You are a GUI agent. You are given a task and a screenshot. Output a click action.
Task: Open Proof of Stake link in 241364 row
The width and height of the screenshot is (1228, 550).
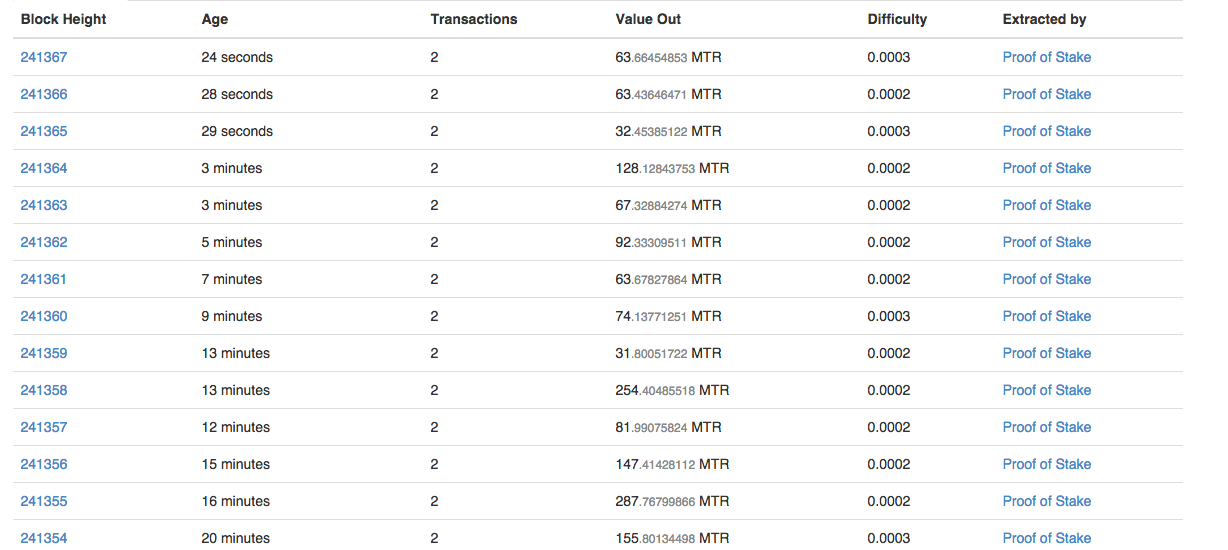point(1047,168)
